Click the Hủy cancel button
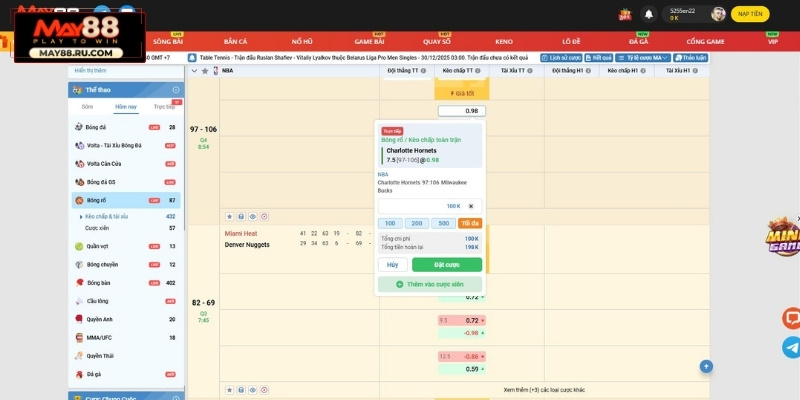 392,265
